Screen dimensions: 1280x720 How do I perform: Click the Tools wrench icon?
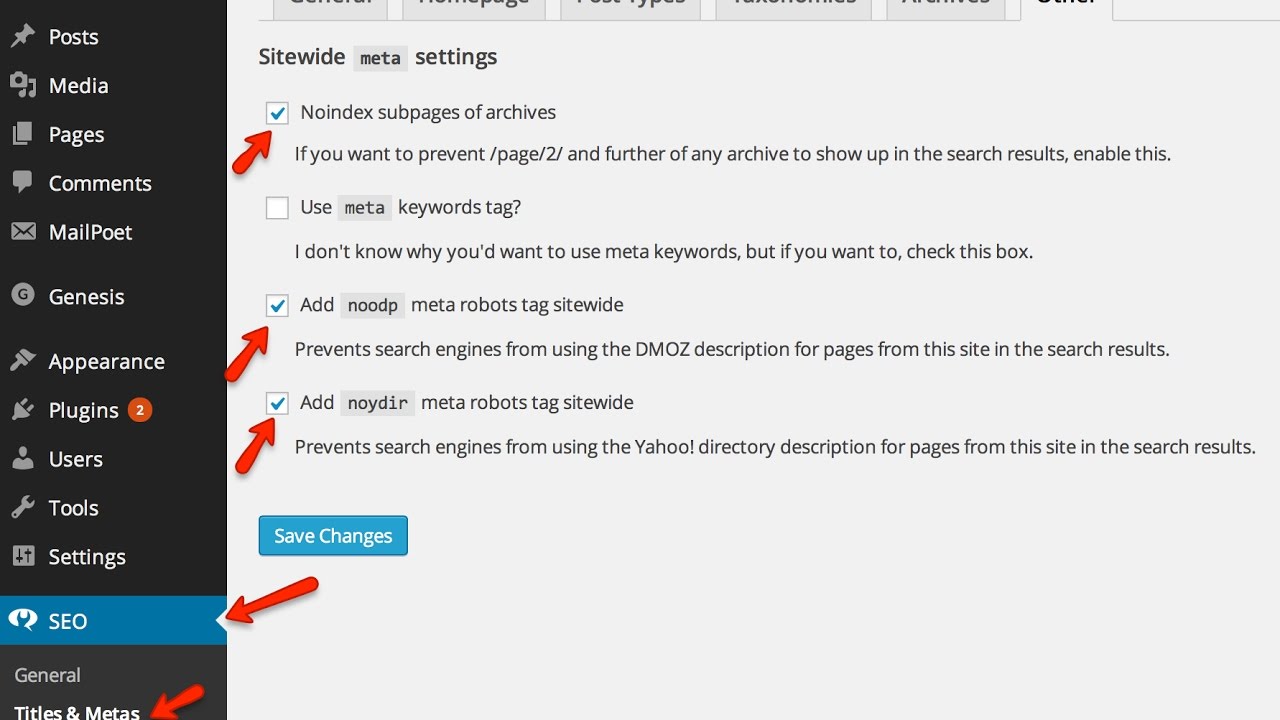[x=22, y=508]
